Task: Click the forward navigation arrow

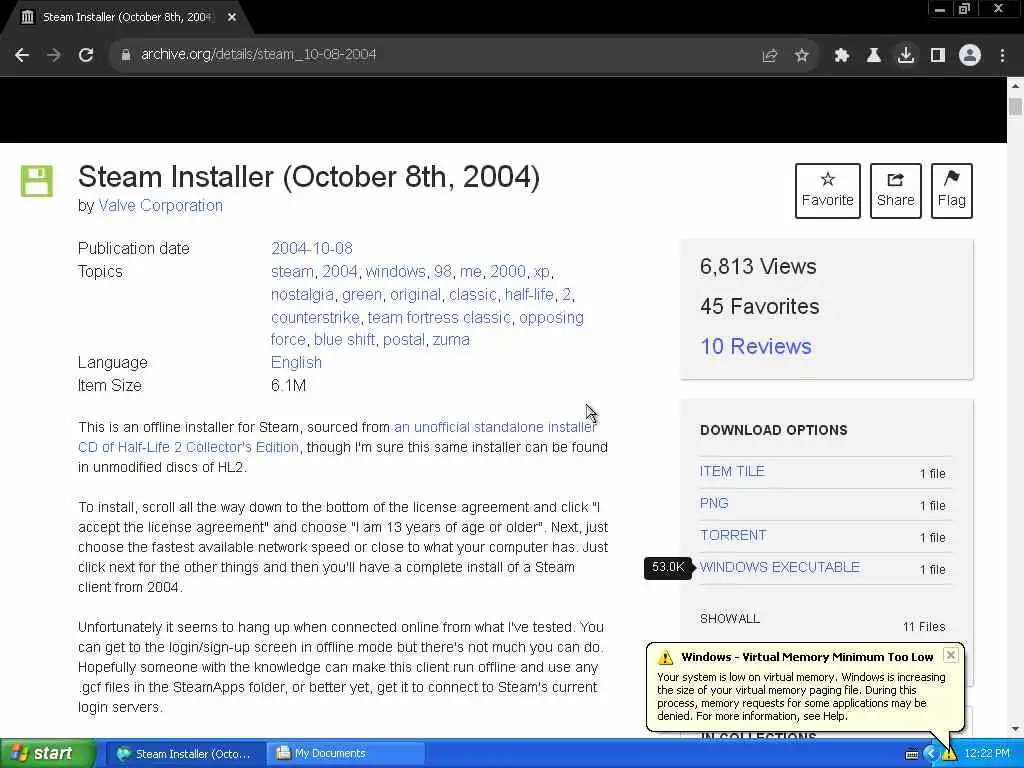Action: 54,55
